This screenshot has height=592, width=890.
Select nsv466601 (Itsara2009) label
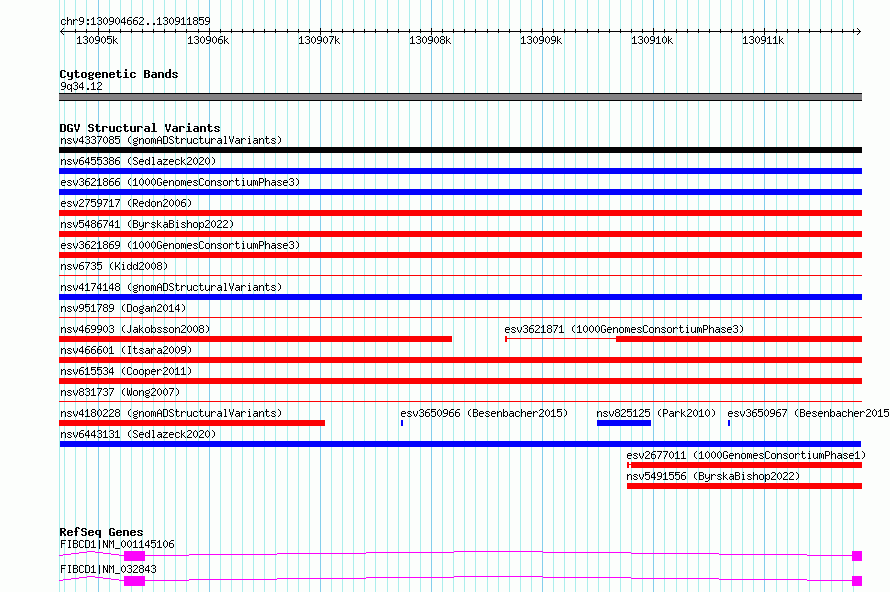126,350
